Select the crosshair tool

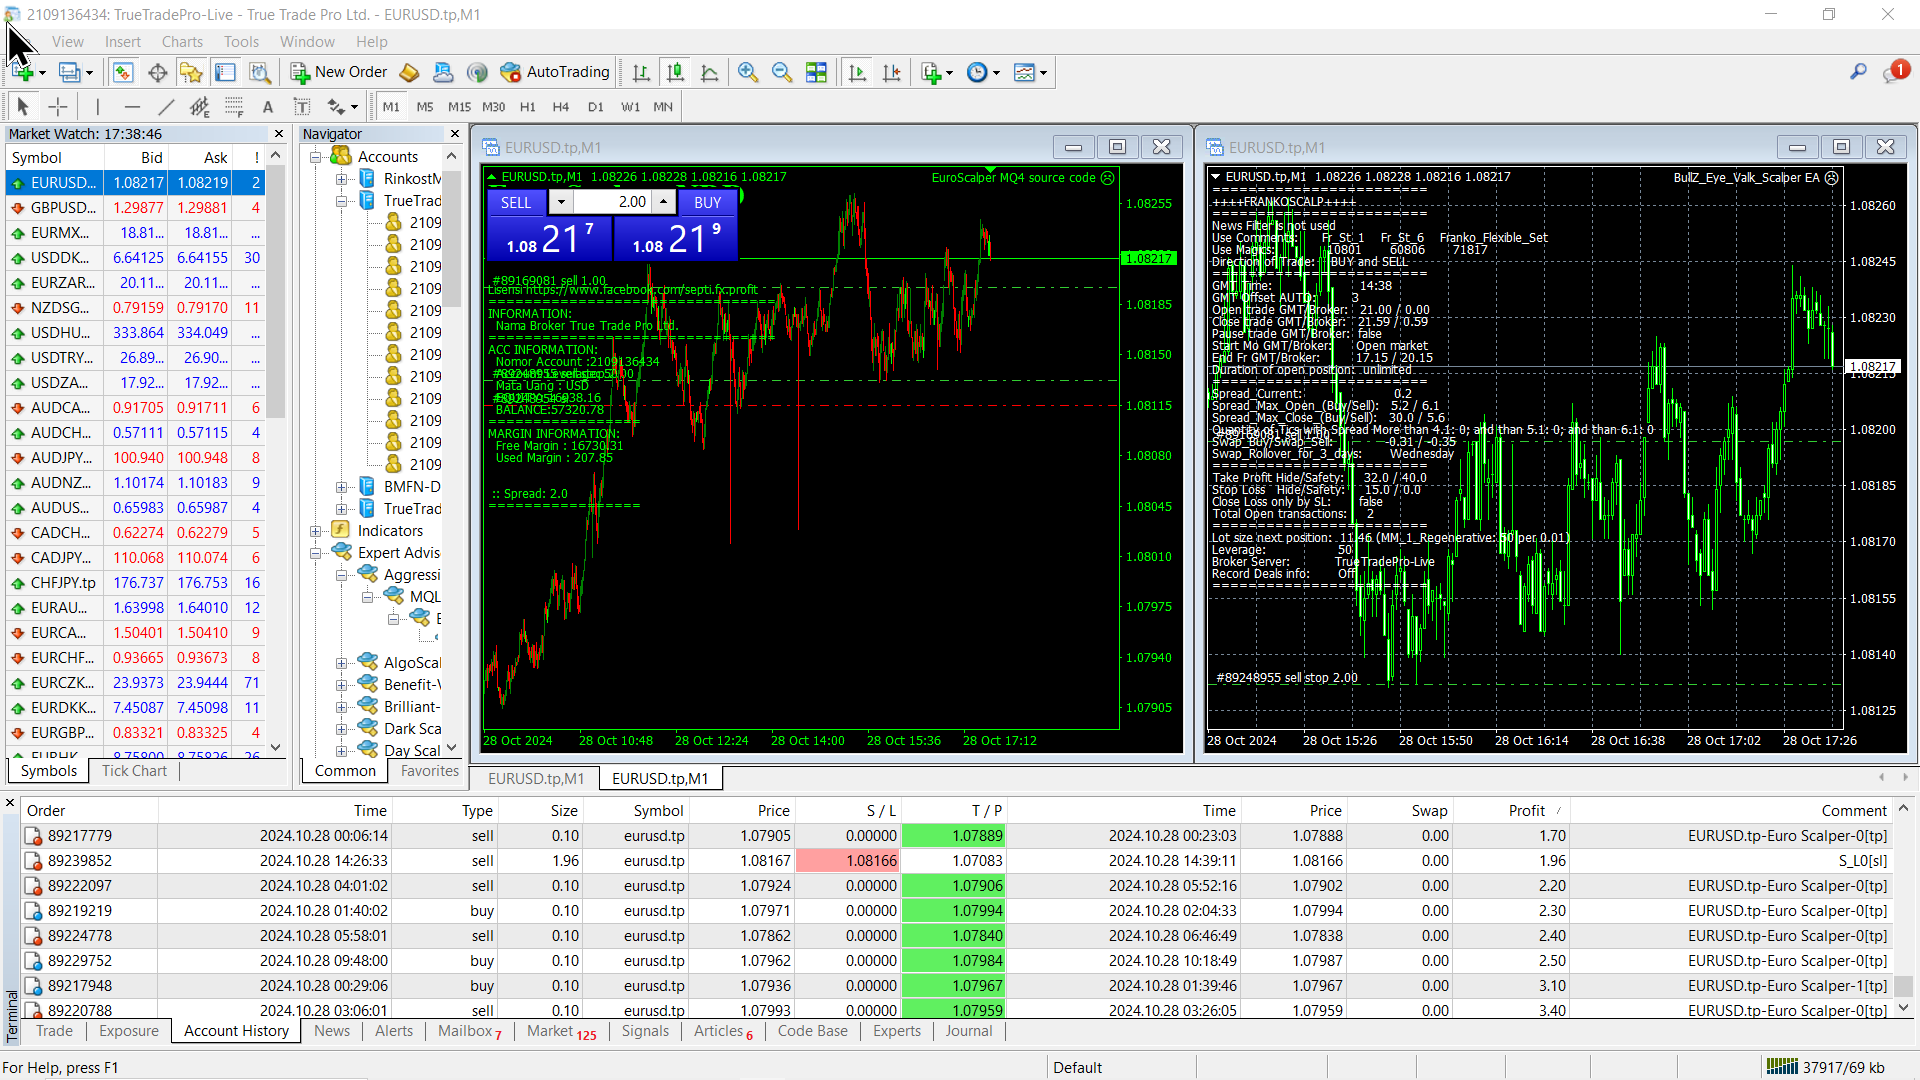pos(58,106)
